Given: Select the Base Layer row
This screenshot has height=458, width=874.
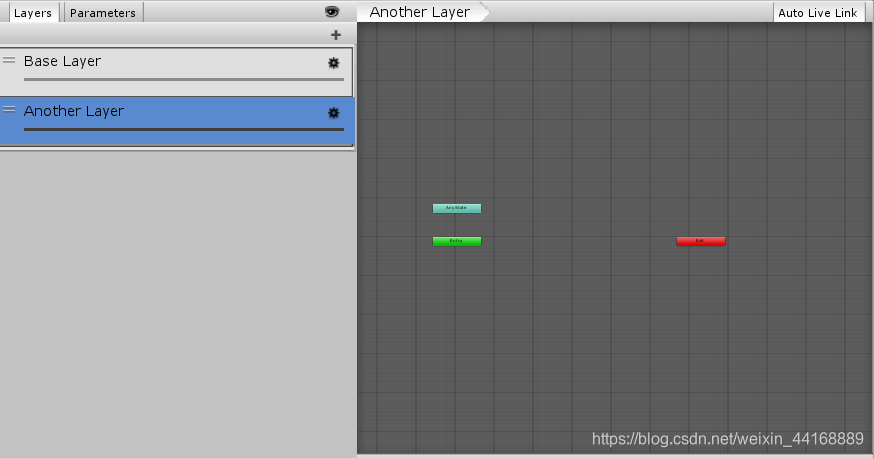Looking at the screenshot, I should 176,72.
